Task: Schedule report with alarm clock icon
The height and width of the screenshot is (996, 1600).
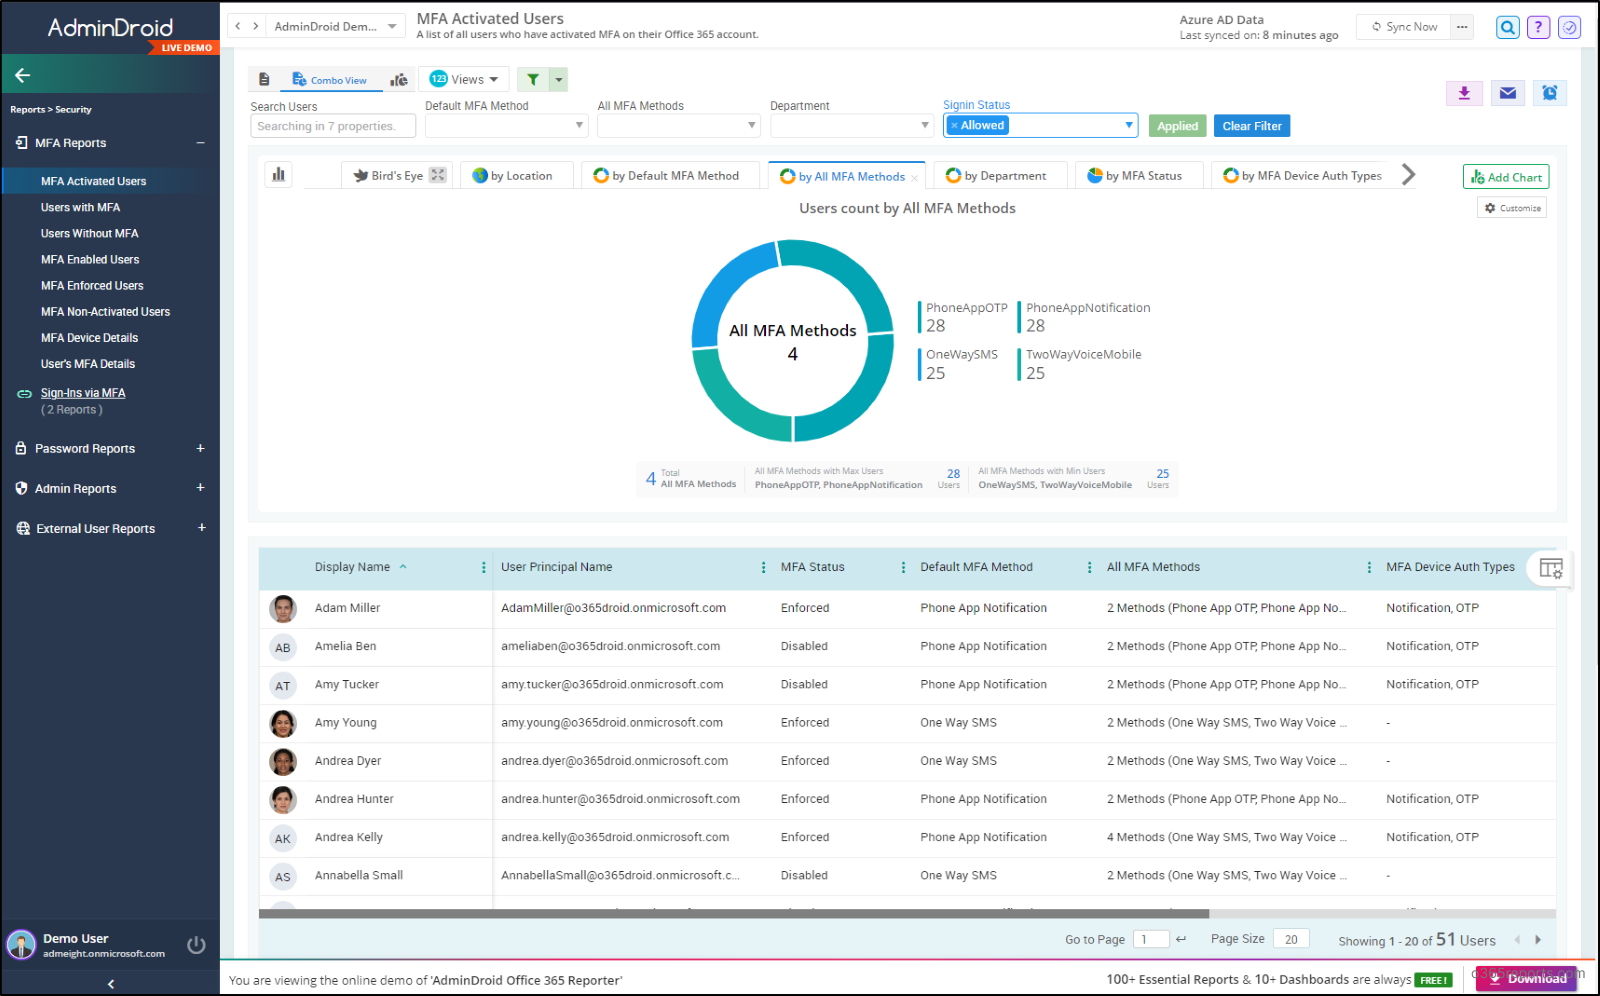Action: click(x=1549, y=93)
